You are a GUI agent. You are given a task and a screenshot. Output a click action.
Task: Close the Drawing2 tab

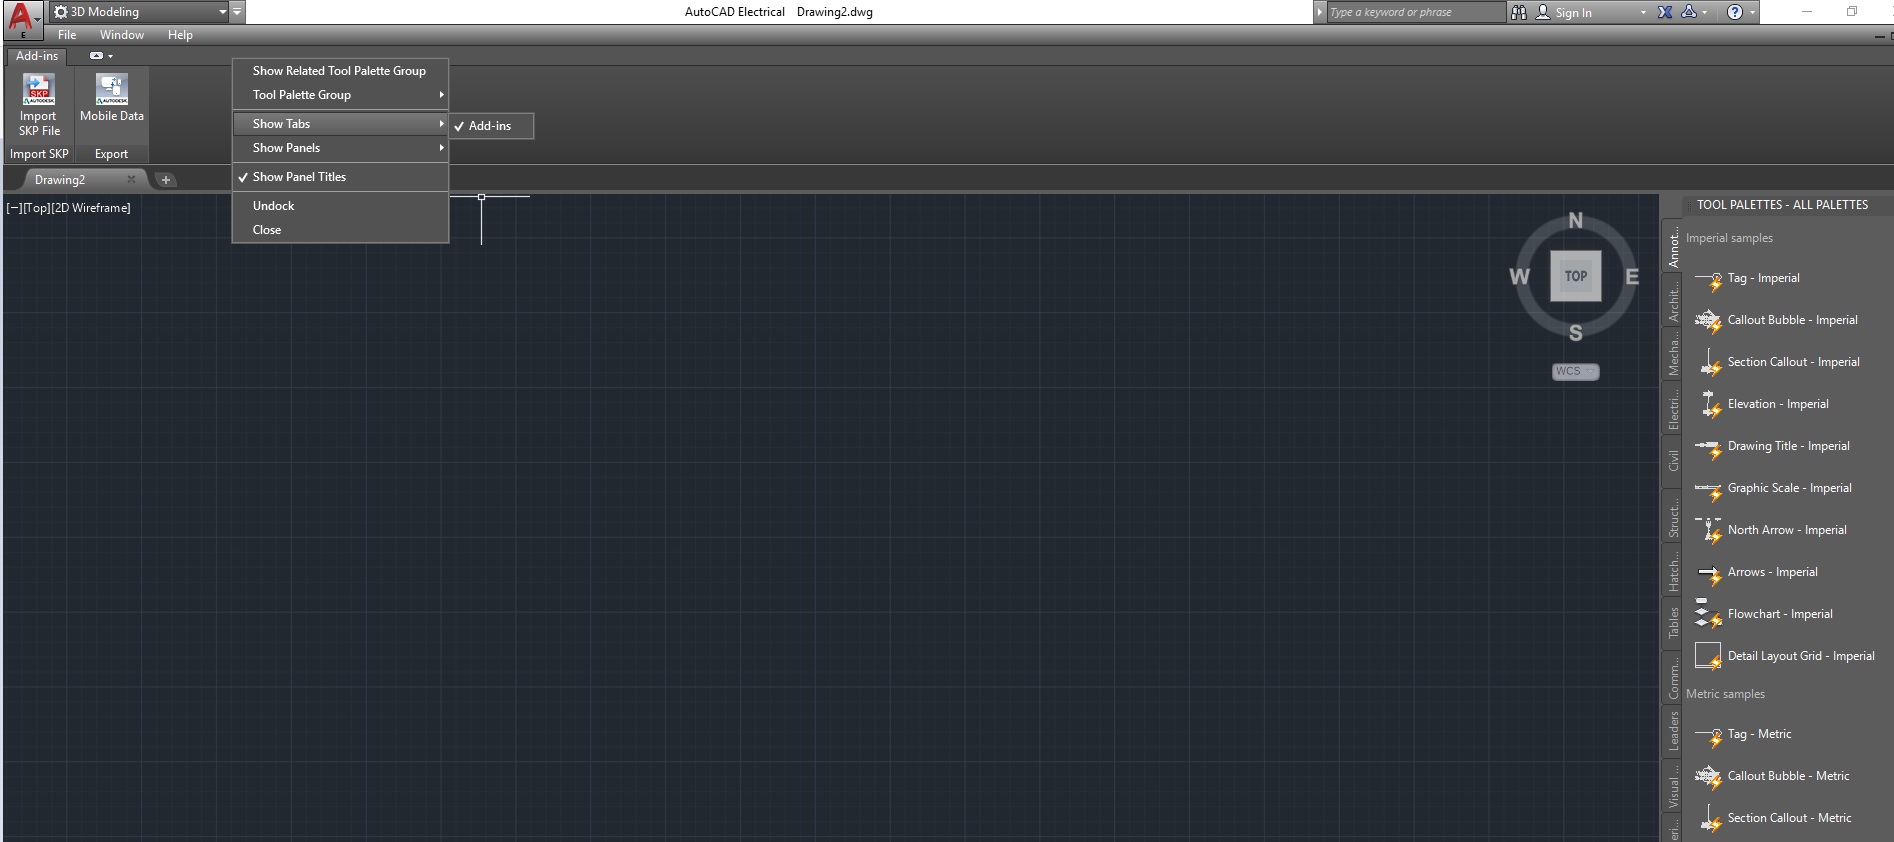coord(131,179)
